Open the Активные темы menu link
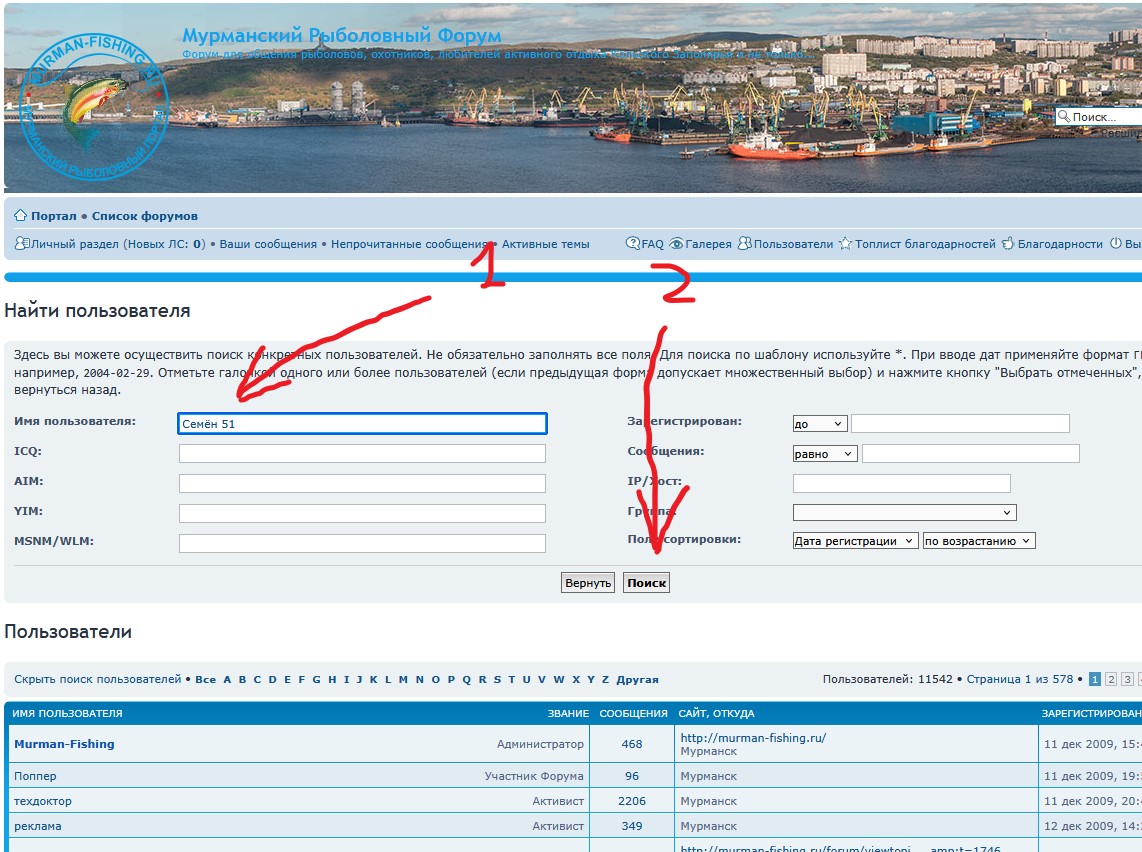Image resolution: width=1142 pixels, height=852 pixels. click(x=545, y=244)
